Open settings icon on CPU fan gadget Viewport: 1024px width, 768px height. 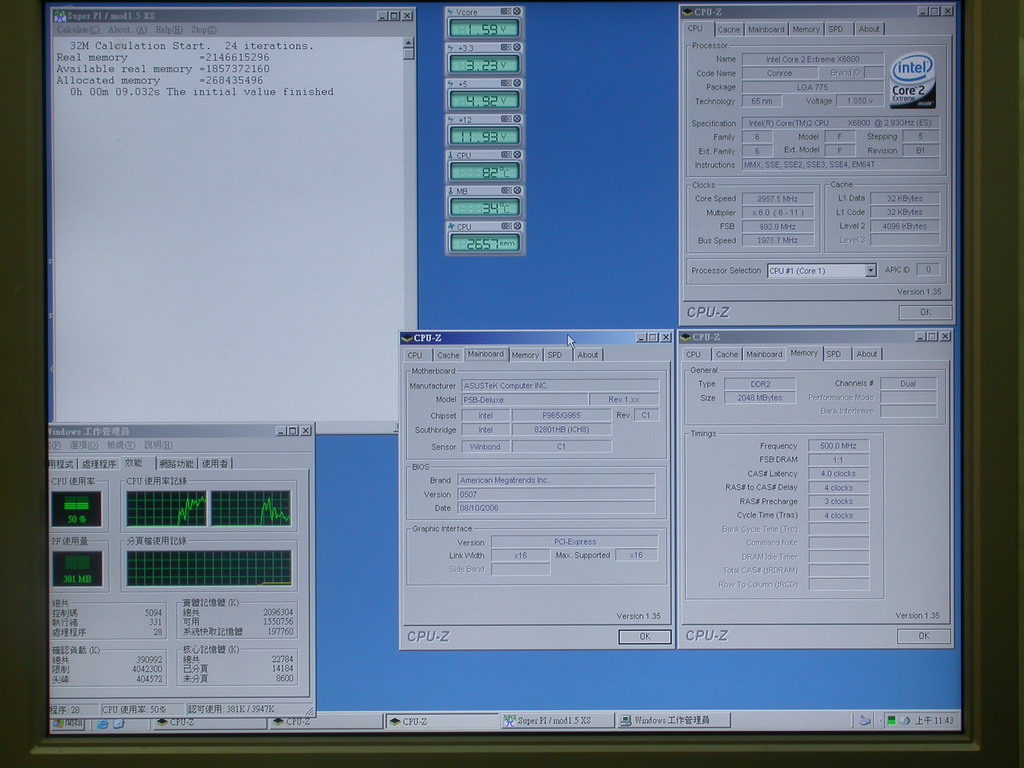coord(505,226)
